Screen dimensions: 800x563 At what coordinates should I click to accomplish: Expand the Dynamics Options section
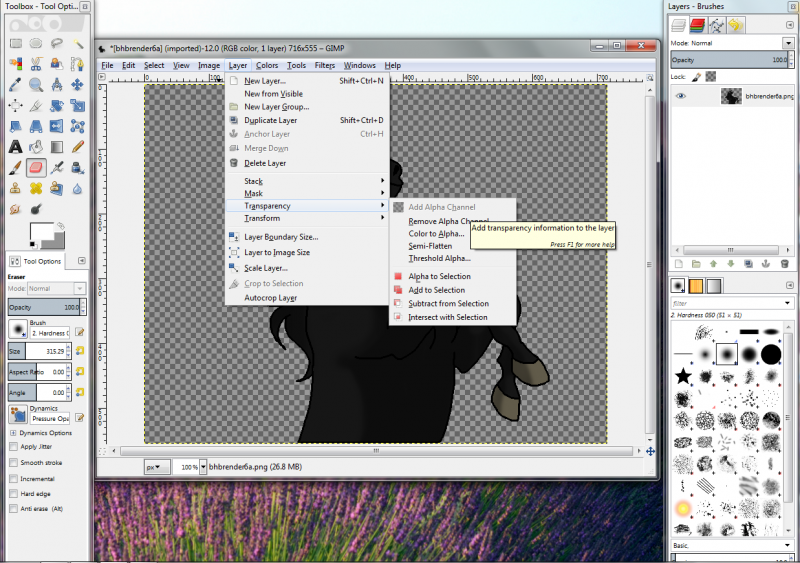point(13,433)
